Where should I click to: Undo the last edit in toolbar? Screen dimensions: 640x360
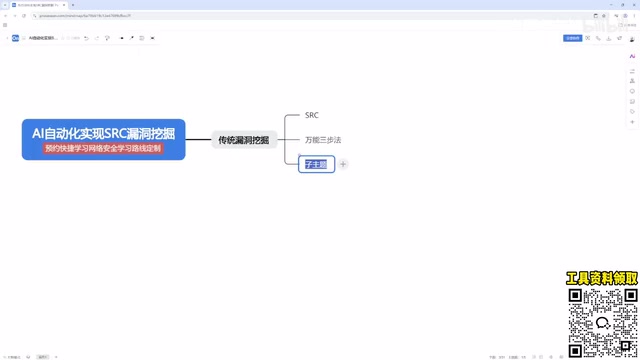[x=87, y=38]
